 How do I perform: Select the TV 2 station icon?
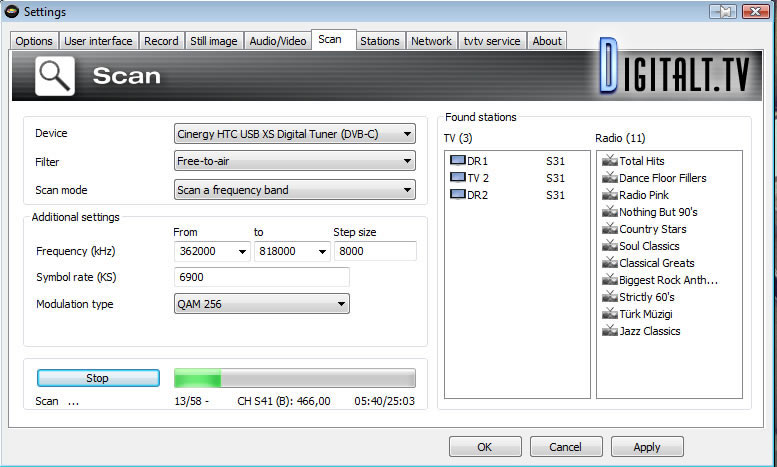pos(457,178)
